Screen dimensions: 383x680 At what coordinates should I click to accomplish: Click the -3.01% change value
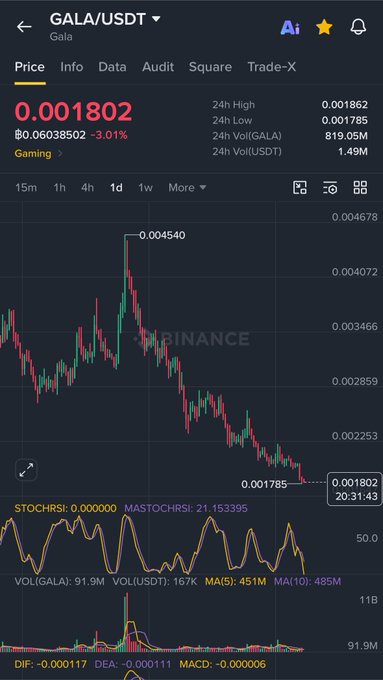coord(109,135)
